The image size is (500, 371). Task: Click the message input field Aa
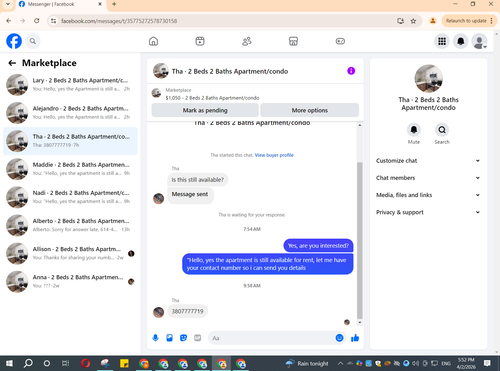[x=271, y=338]
